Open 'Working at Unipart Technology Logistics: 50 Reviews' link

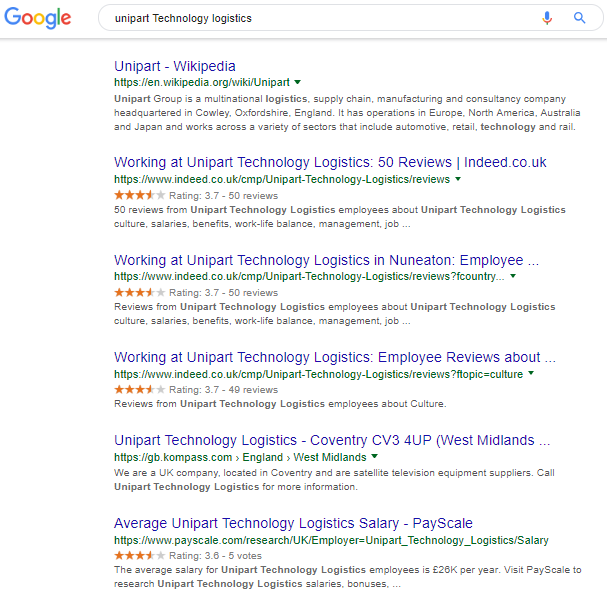330,162
